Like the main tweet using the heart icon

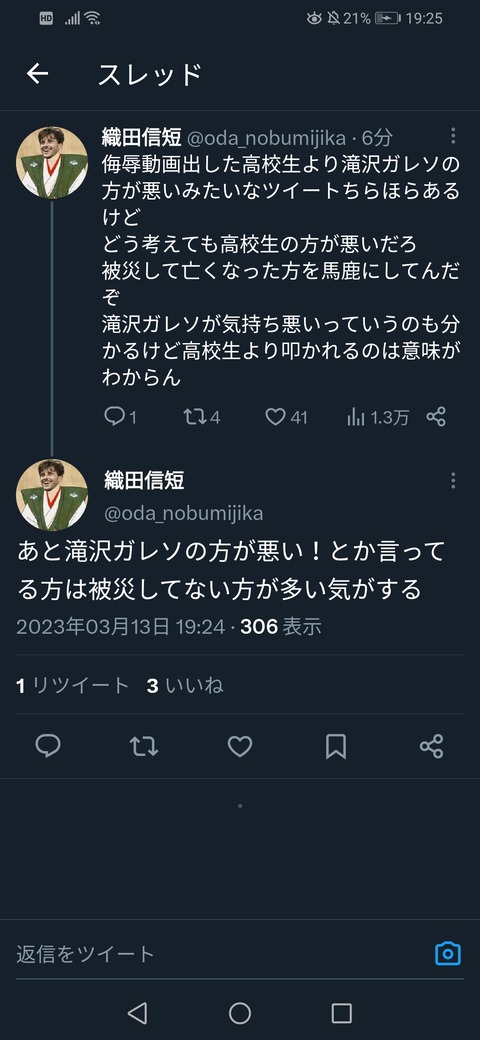240,746
